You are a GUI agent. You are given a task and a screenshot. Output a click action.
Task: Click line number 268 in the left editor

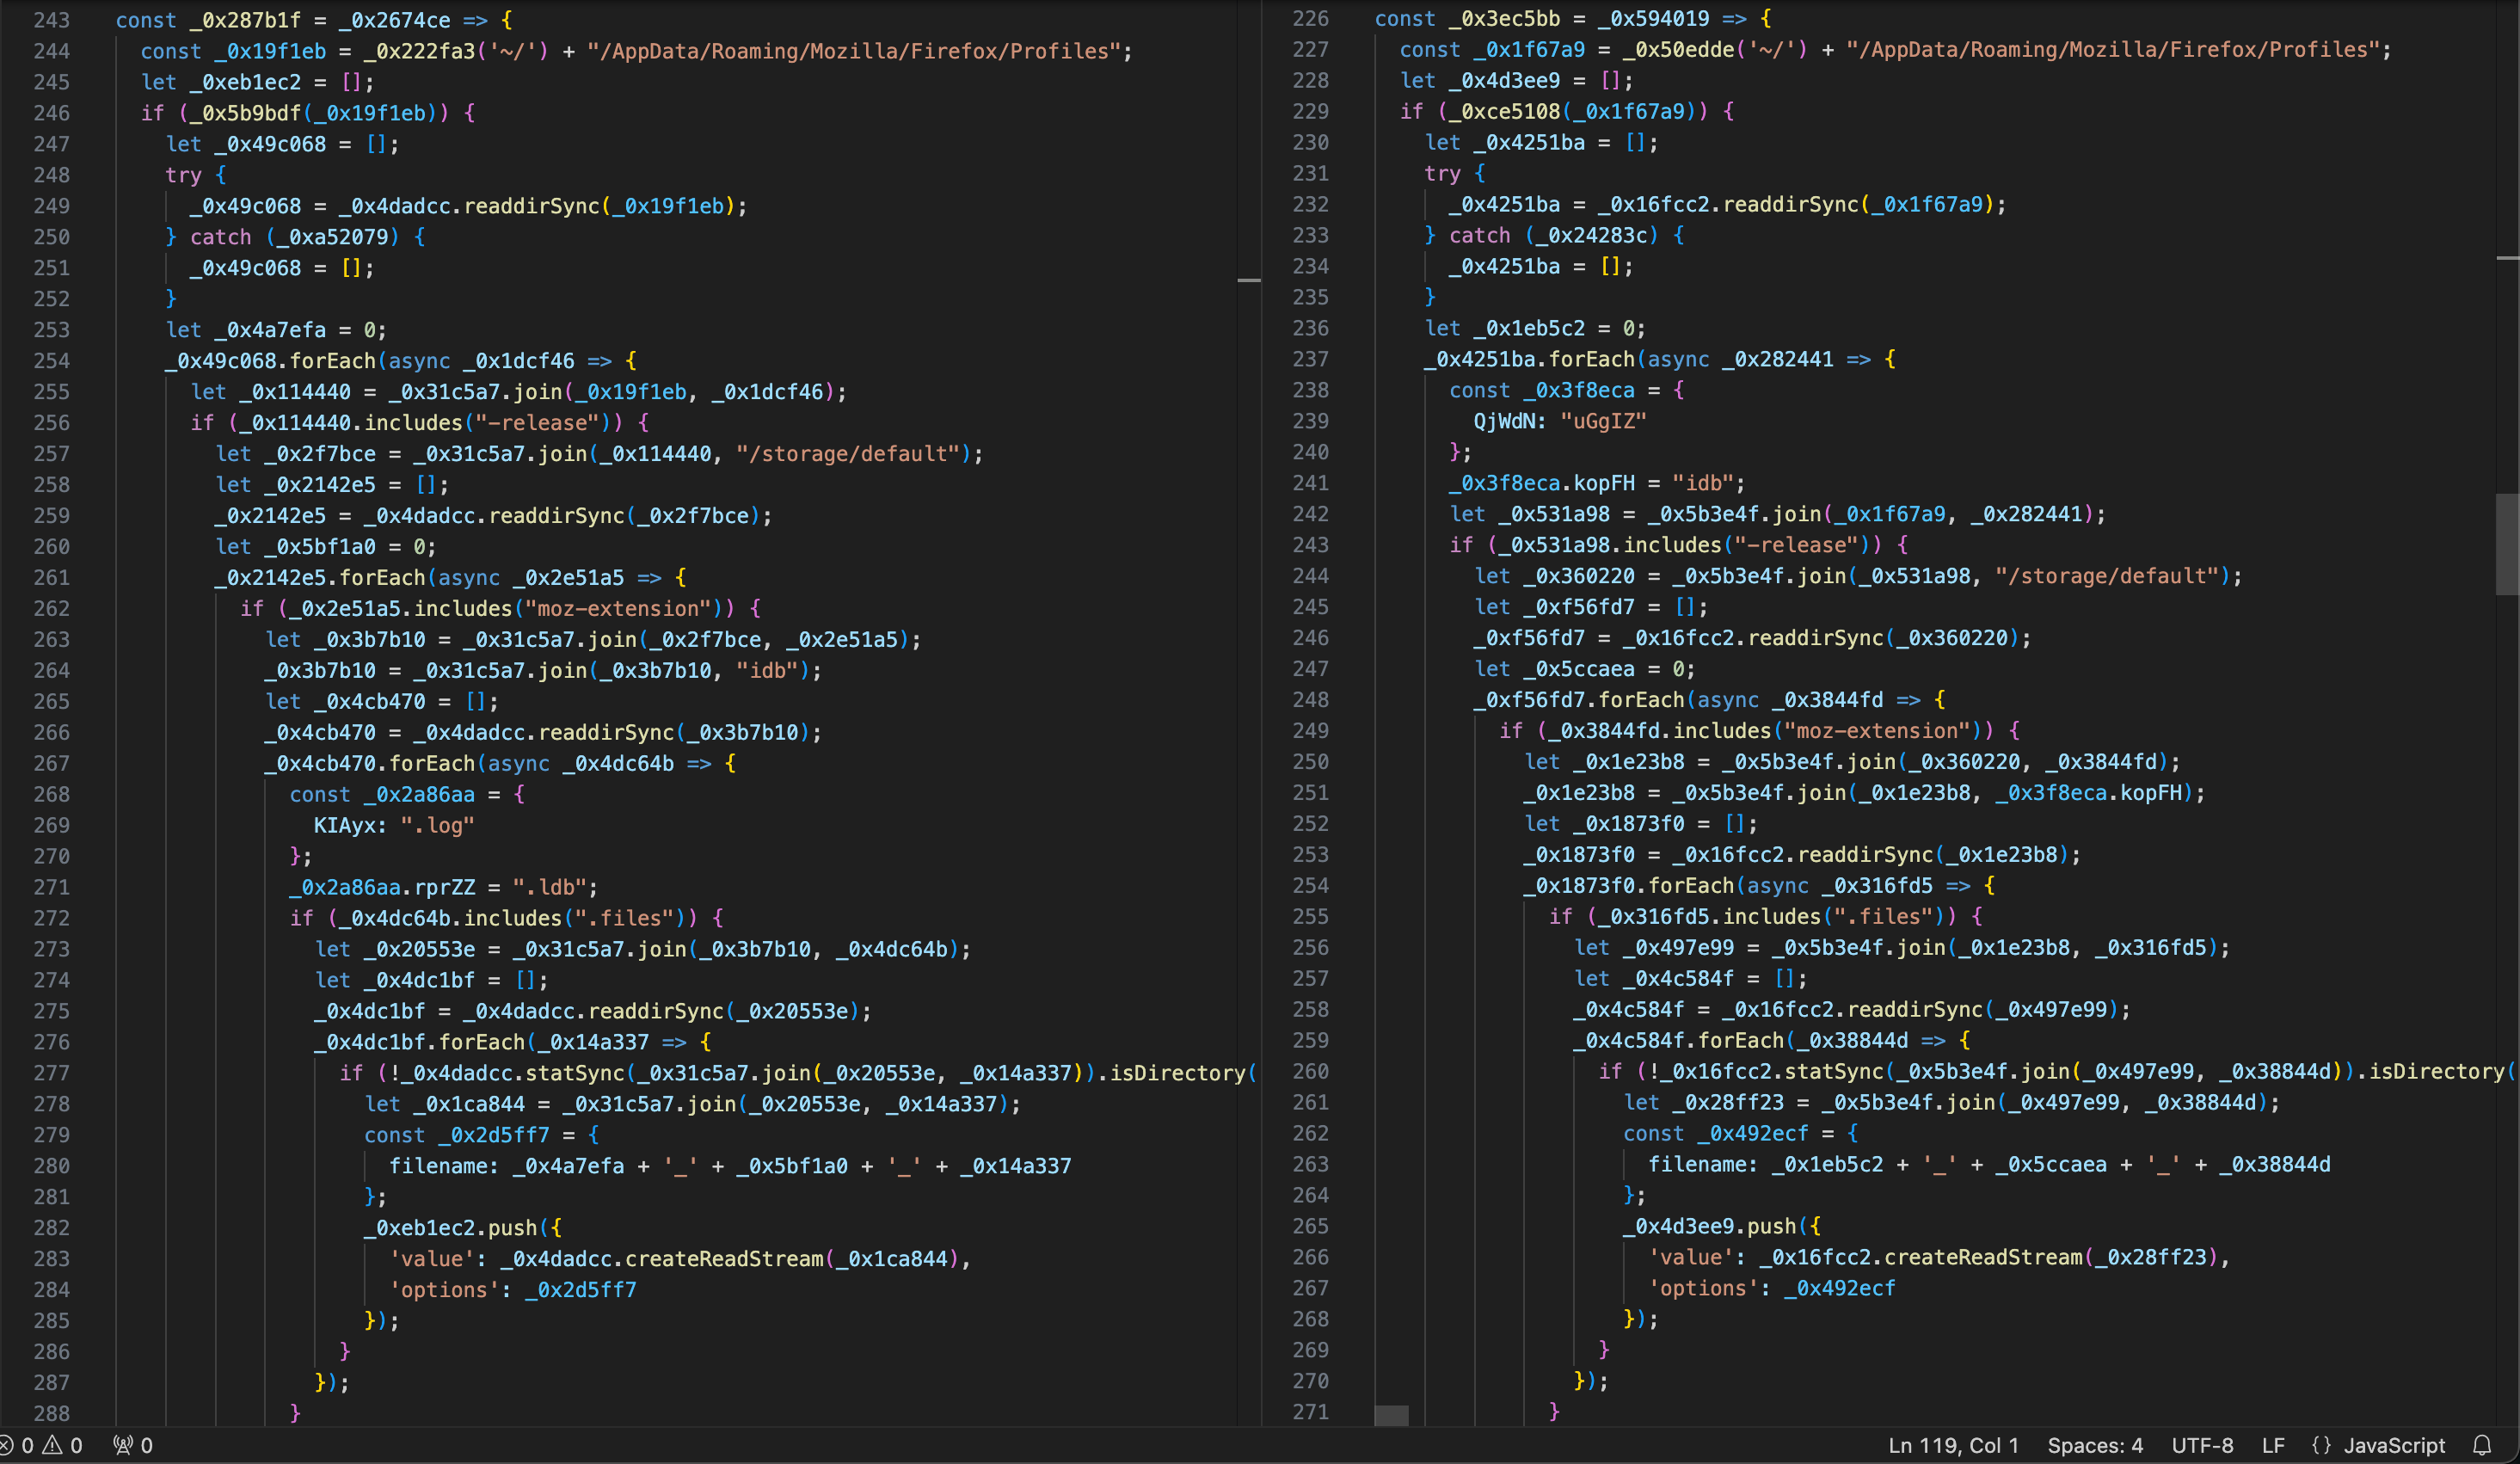coord(52,794)
